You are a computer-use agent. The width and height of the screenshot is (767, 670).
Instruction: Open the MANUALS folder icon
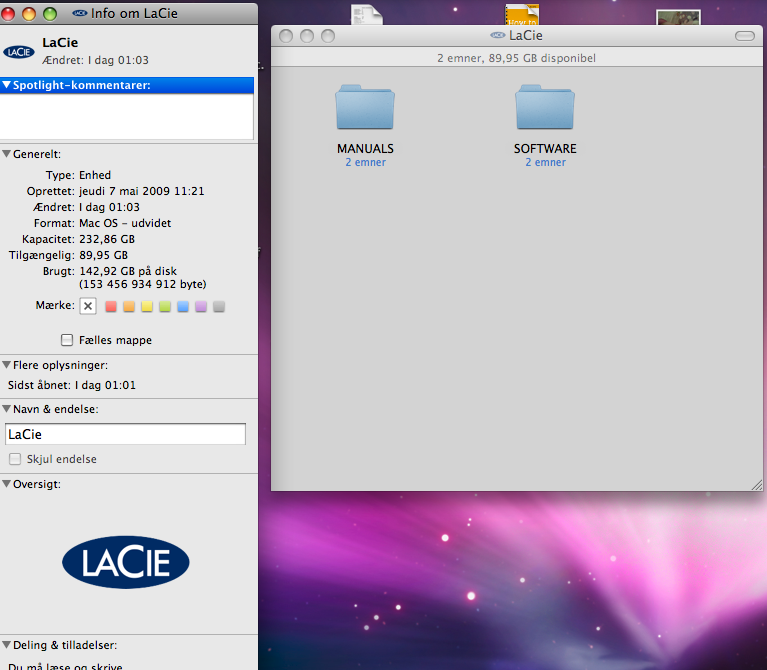[365, 107]
